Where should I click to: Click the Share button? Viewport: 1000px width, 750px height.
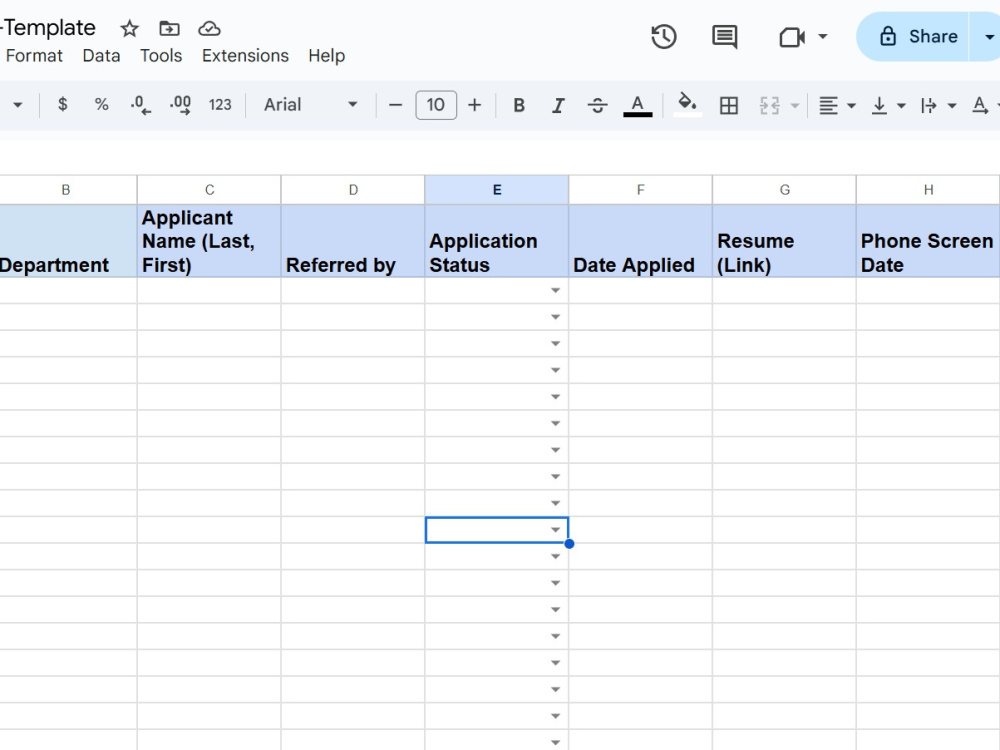[x=913, y=36]
